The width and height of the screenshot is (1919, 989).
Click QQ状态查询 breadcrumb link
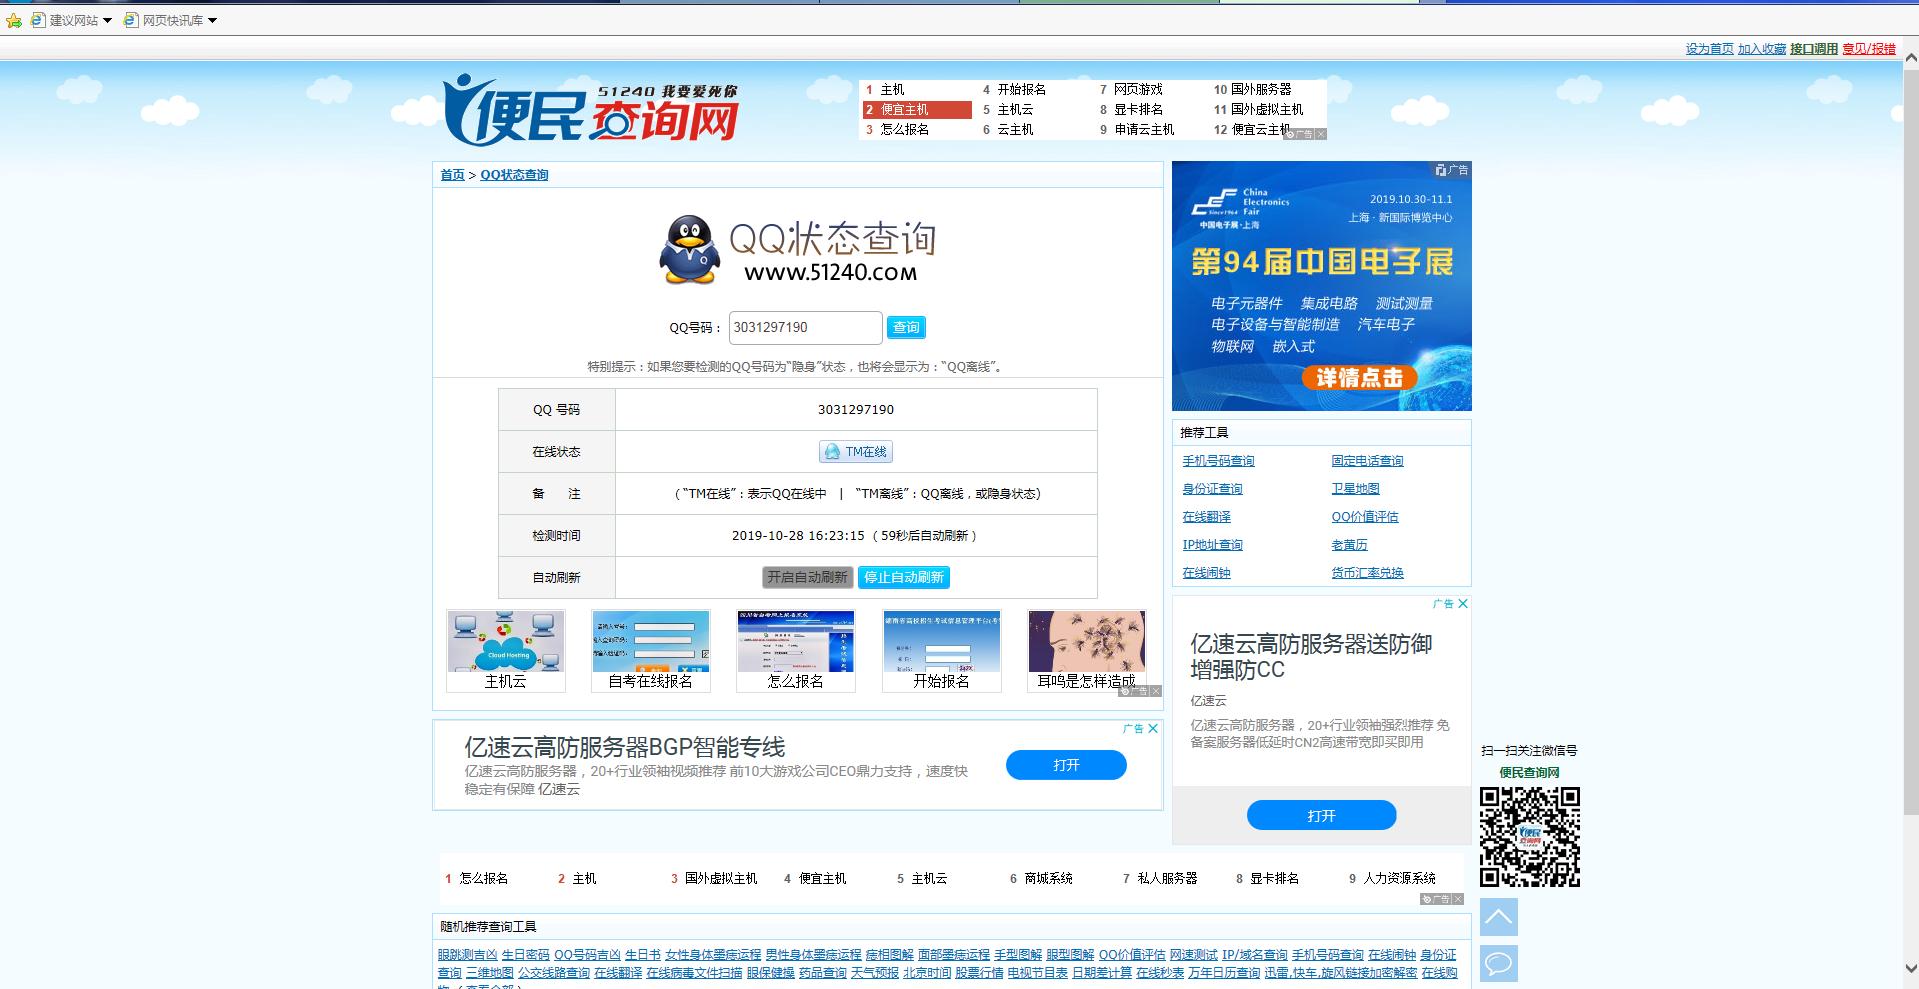tap(514, 175)
